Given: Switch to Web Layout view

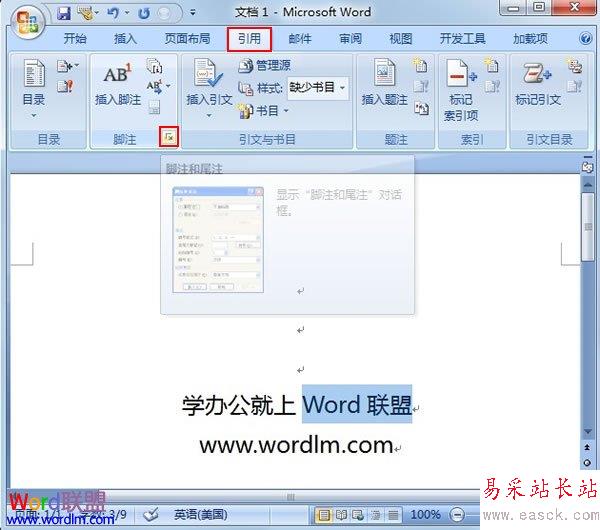Looking at the screenshot, I should (x=358, y=515).
